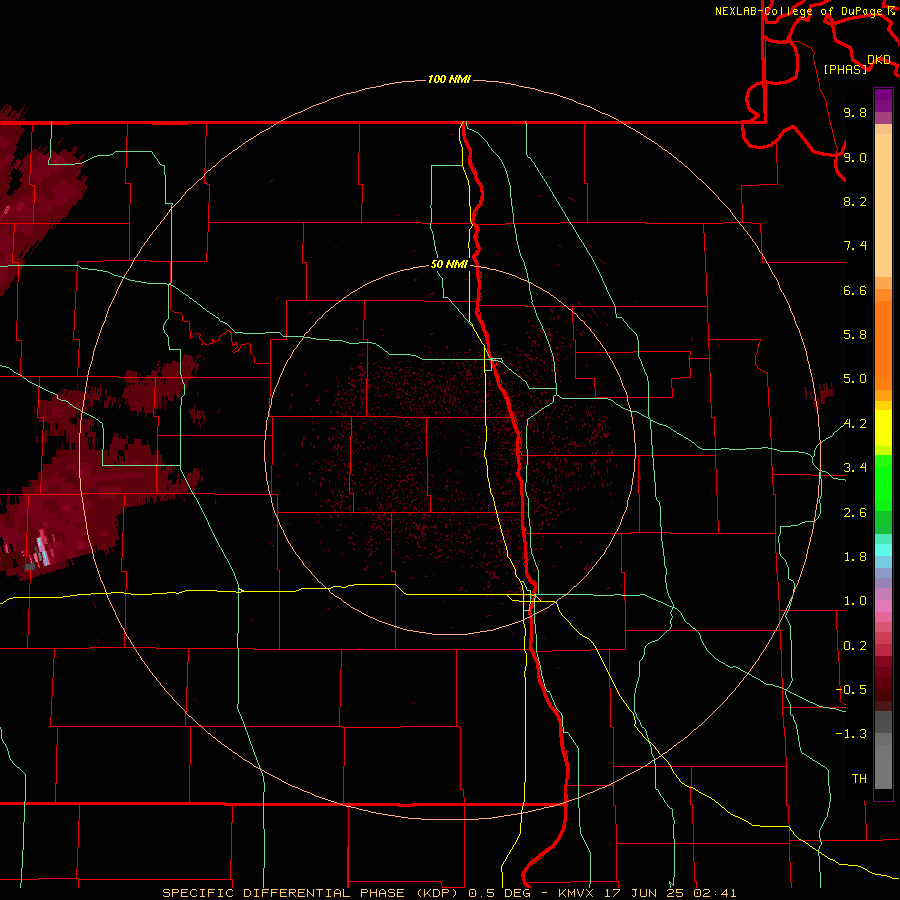Viewport: 900px width, 900px height.
Task: Pick the yellow segment of the color bar
Action: coord(883,428)
